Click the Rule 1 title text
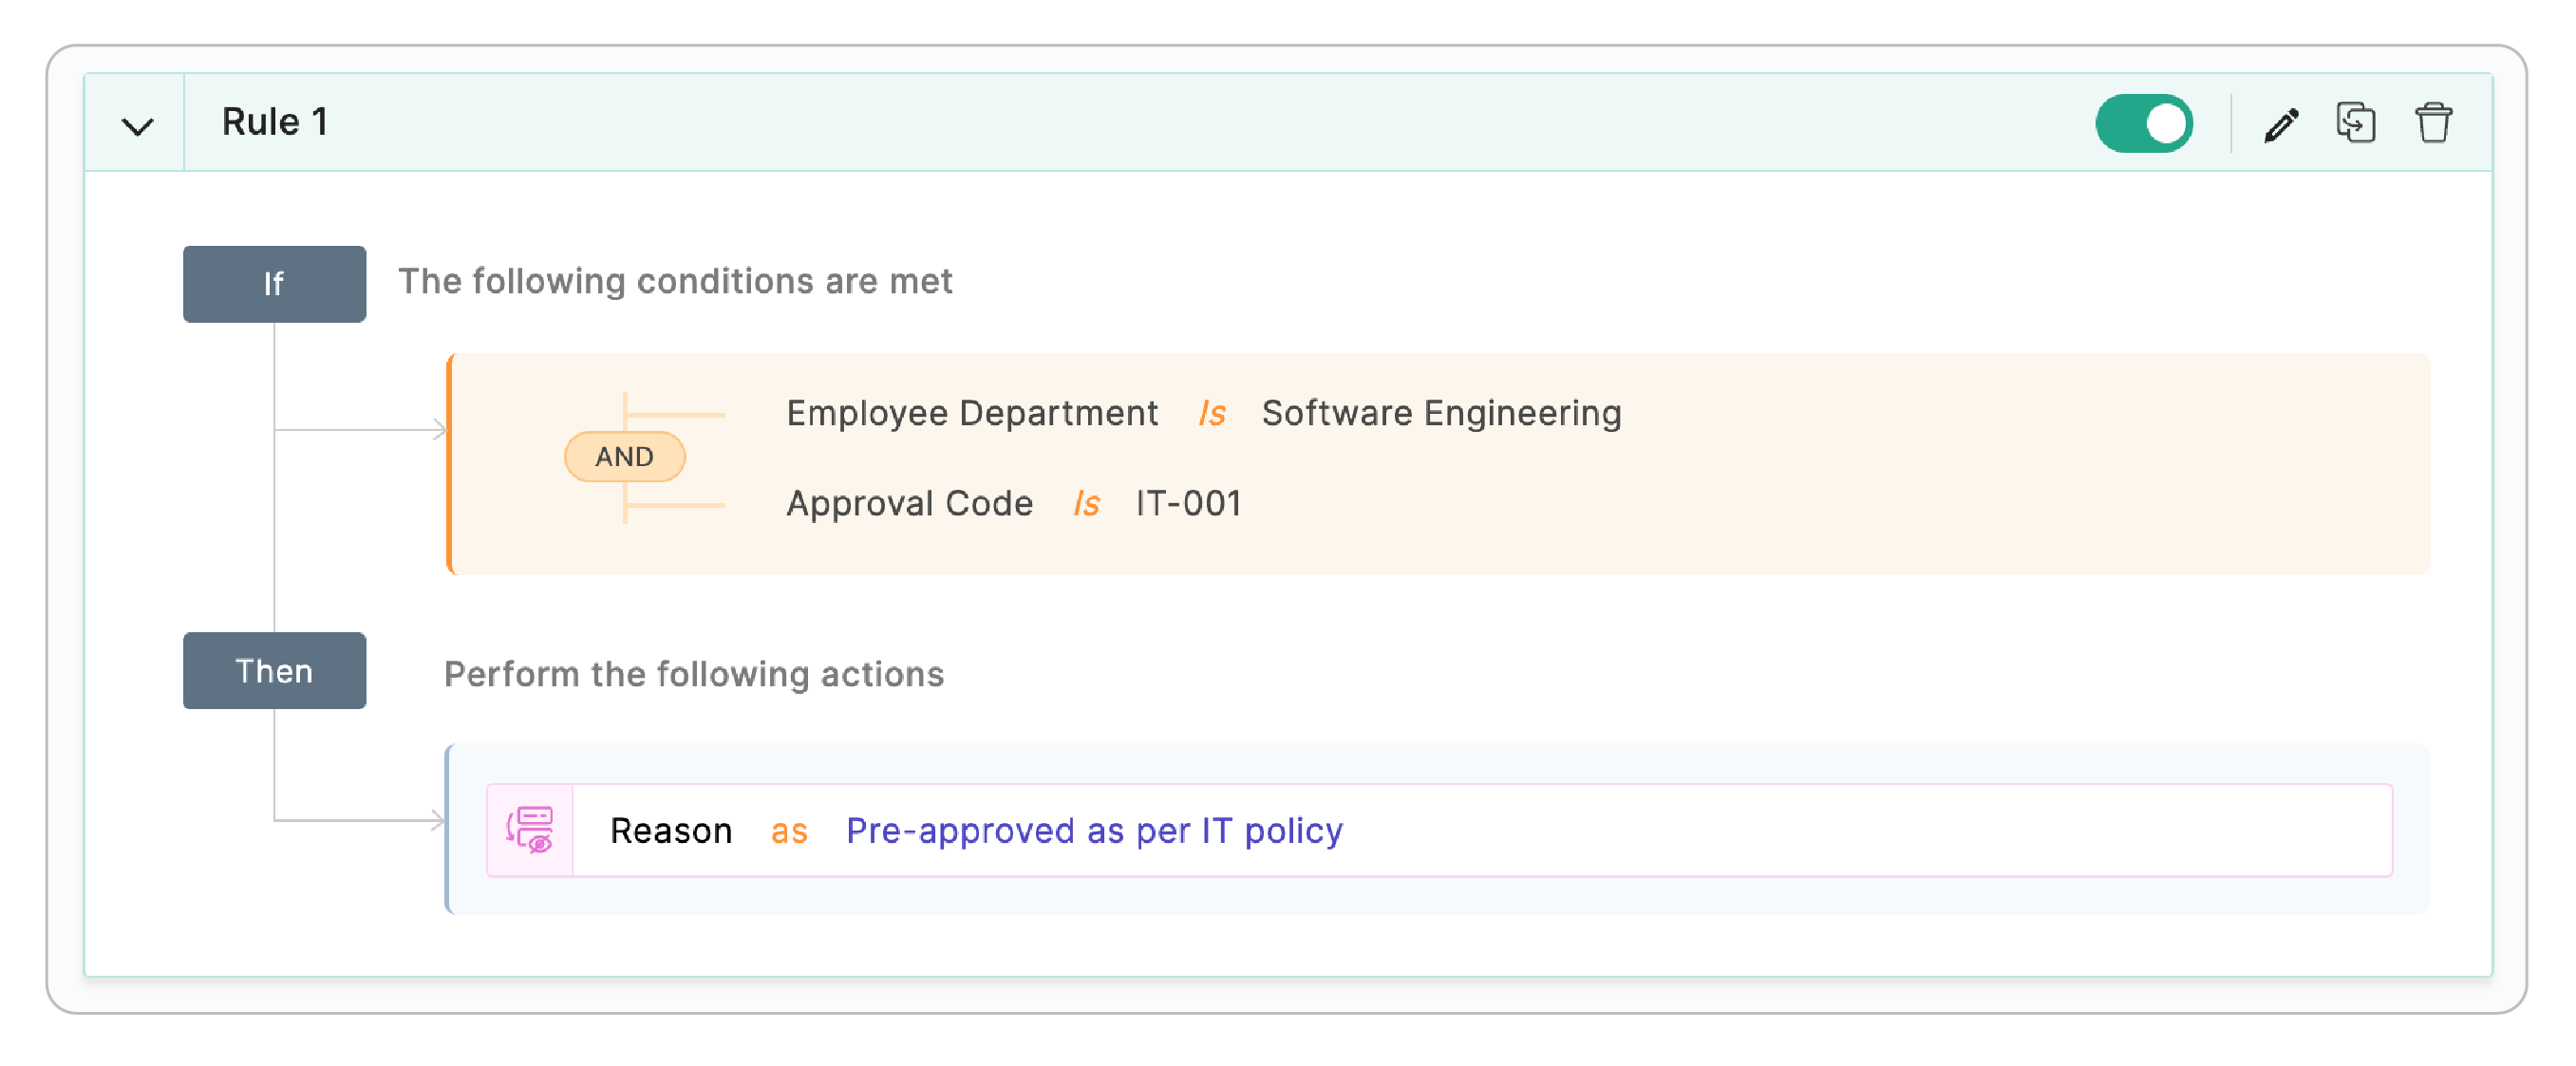The image size is (2576, 1066). click(275, 122)
